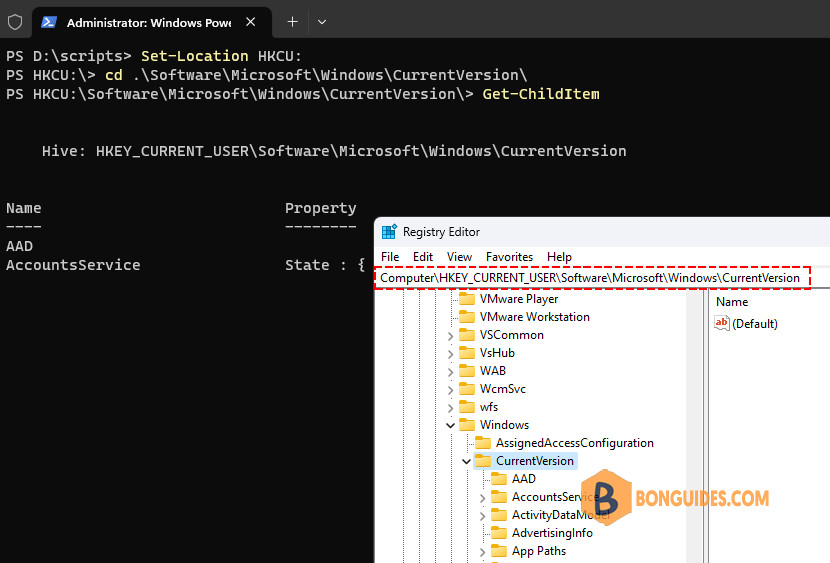
Task: Expand the App Paths key
Action: pos(482,552)
